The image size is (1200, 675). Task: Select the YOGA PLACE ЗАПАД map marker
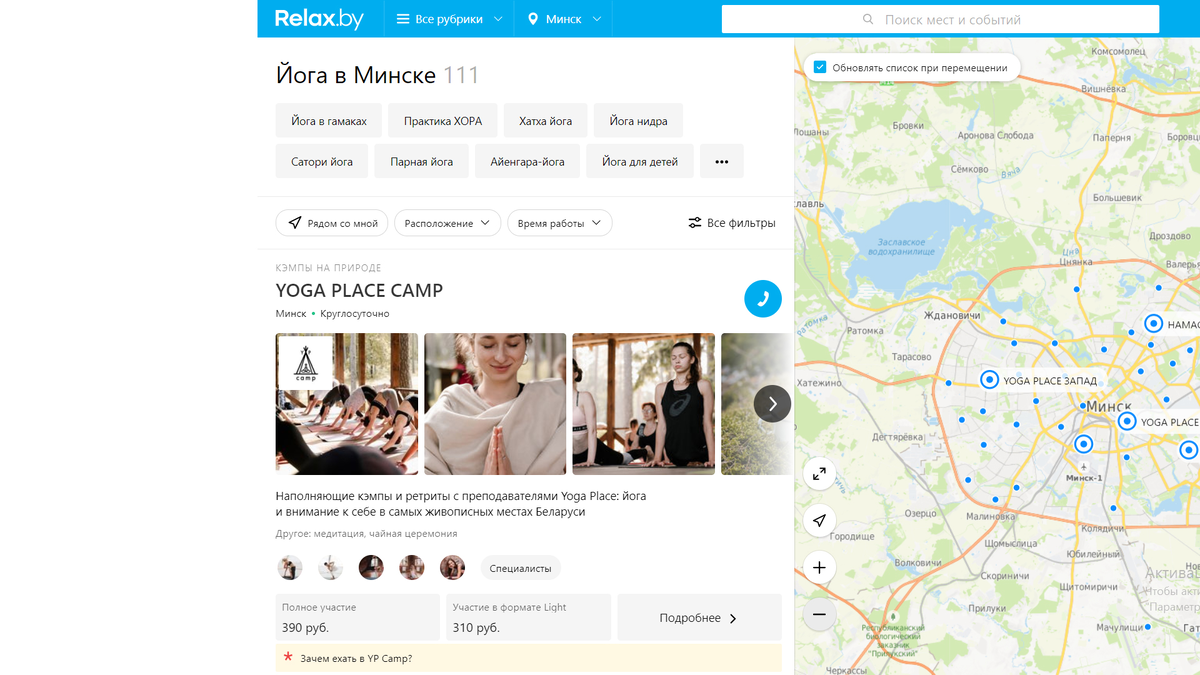[x=989, y=379]
